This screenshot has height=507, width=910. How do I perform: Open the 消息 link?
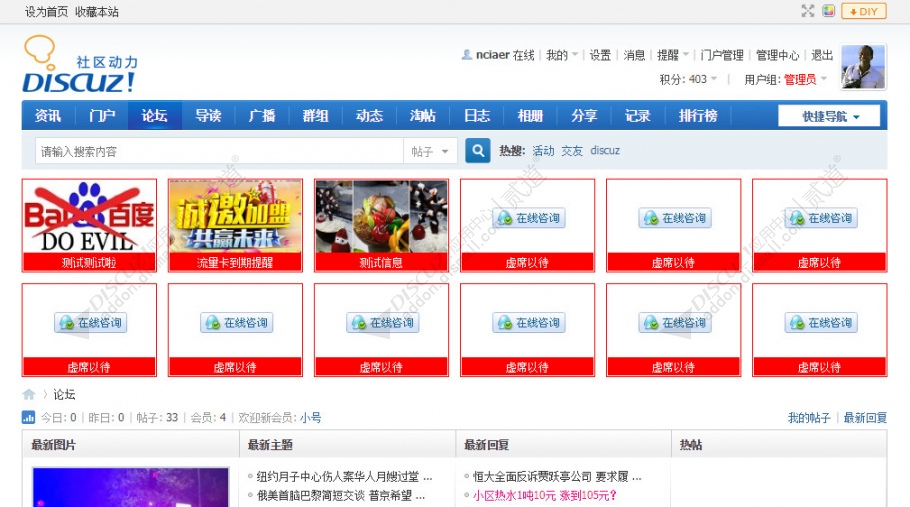point(634,55)
